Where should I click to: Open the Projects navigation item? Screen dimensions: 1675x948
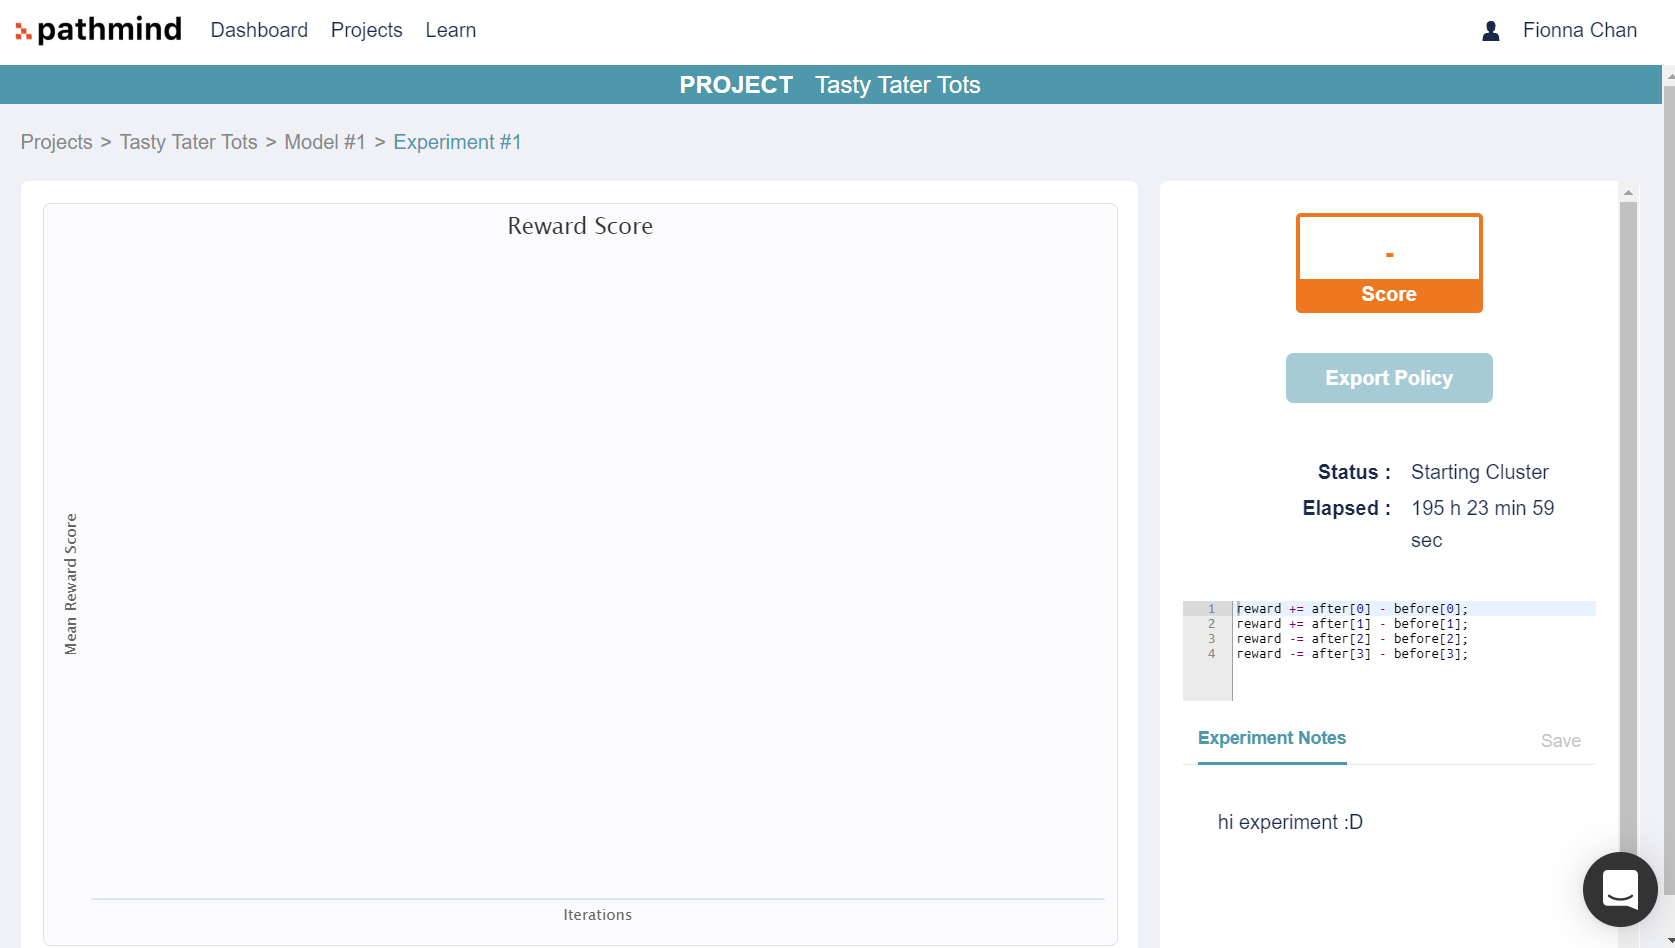[x=366, y=30]
